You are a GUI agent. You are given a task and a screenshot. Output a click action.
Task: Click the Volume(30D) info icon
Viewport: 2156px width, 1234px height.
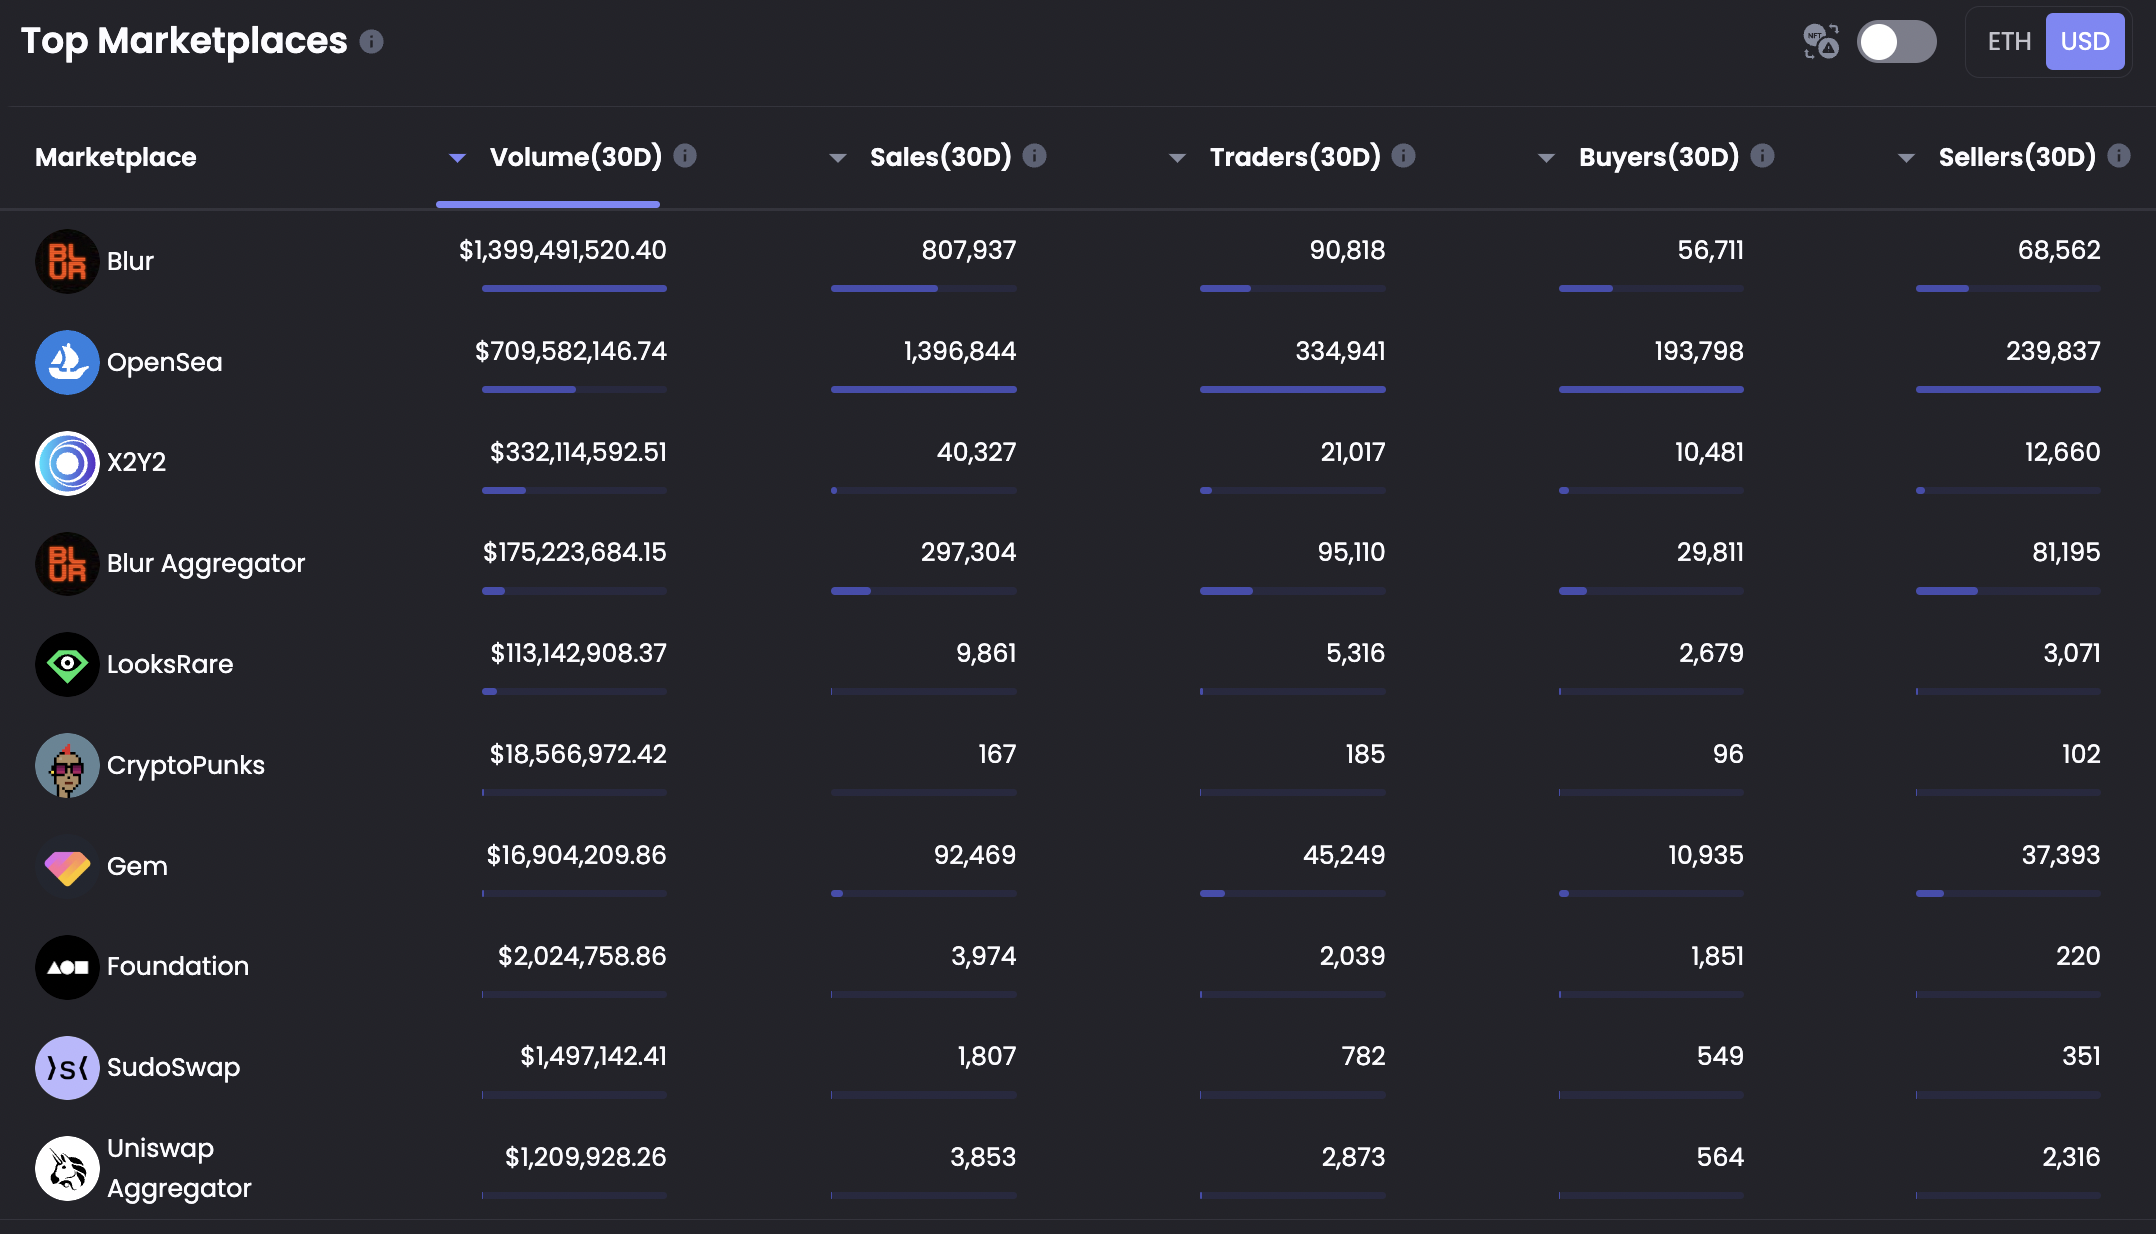coord(685,156)
